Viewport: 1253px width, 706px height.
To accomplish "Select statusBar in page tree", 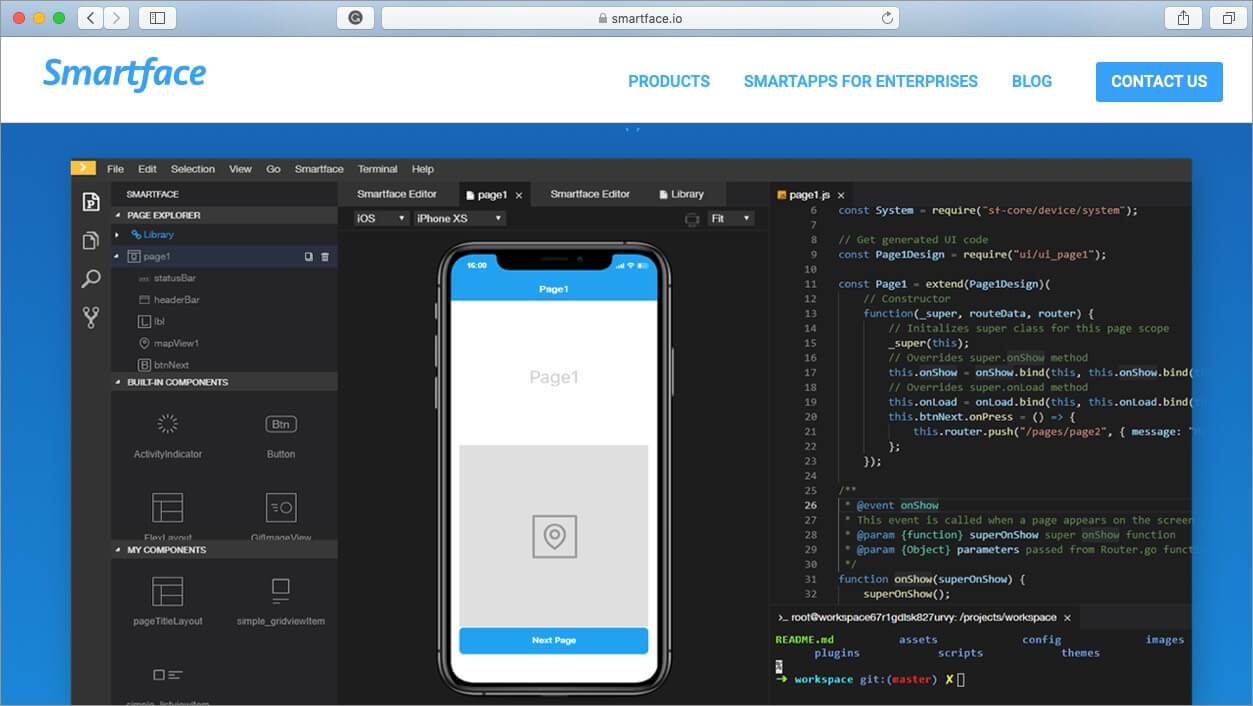I will click(x=173, y=278).
